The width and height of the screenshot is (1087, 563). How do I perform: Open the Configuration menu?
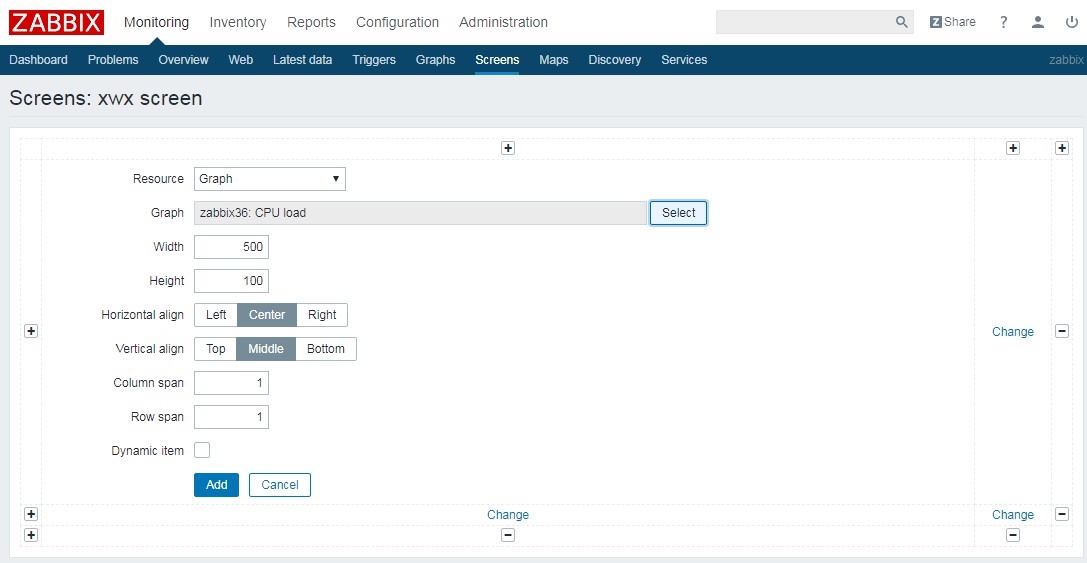[397, 22]
